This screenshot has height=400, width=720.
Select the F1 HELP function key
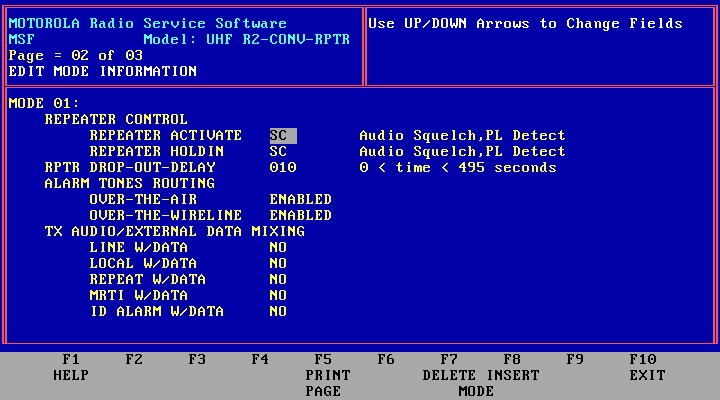71,367
